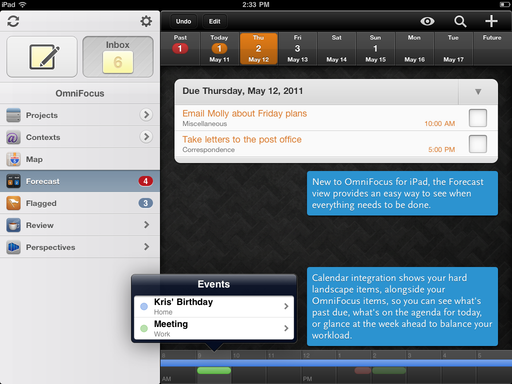Screen dimensions: 512x384
Task: Open the Flagged items list
Action: (80, 203)
